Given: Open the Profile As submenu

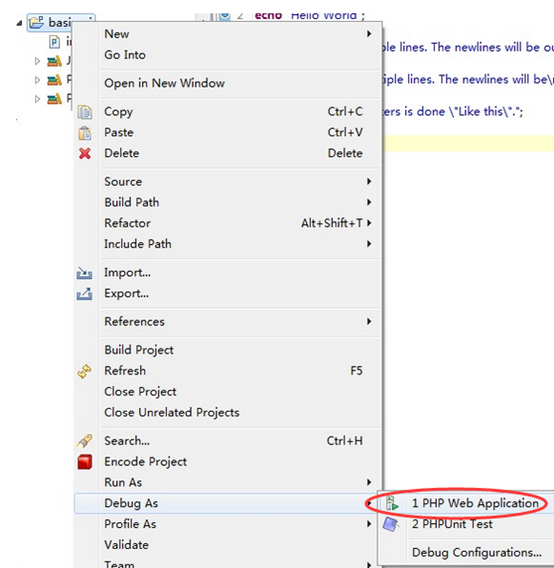Looking at the screenshot, I should 228,524.
